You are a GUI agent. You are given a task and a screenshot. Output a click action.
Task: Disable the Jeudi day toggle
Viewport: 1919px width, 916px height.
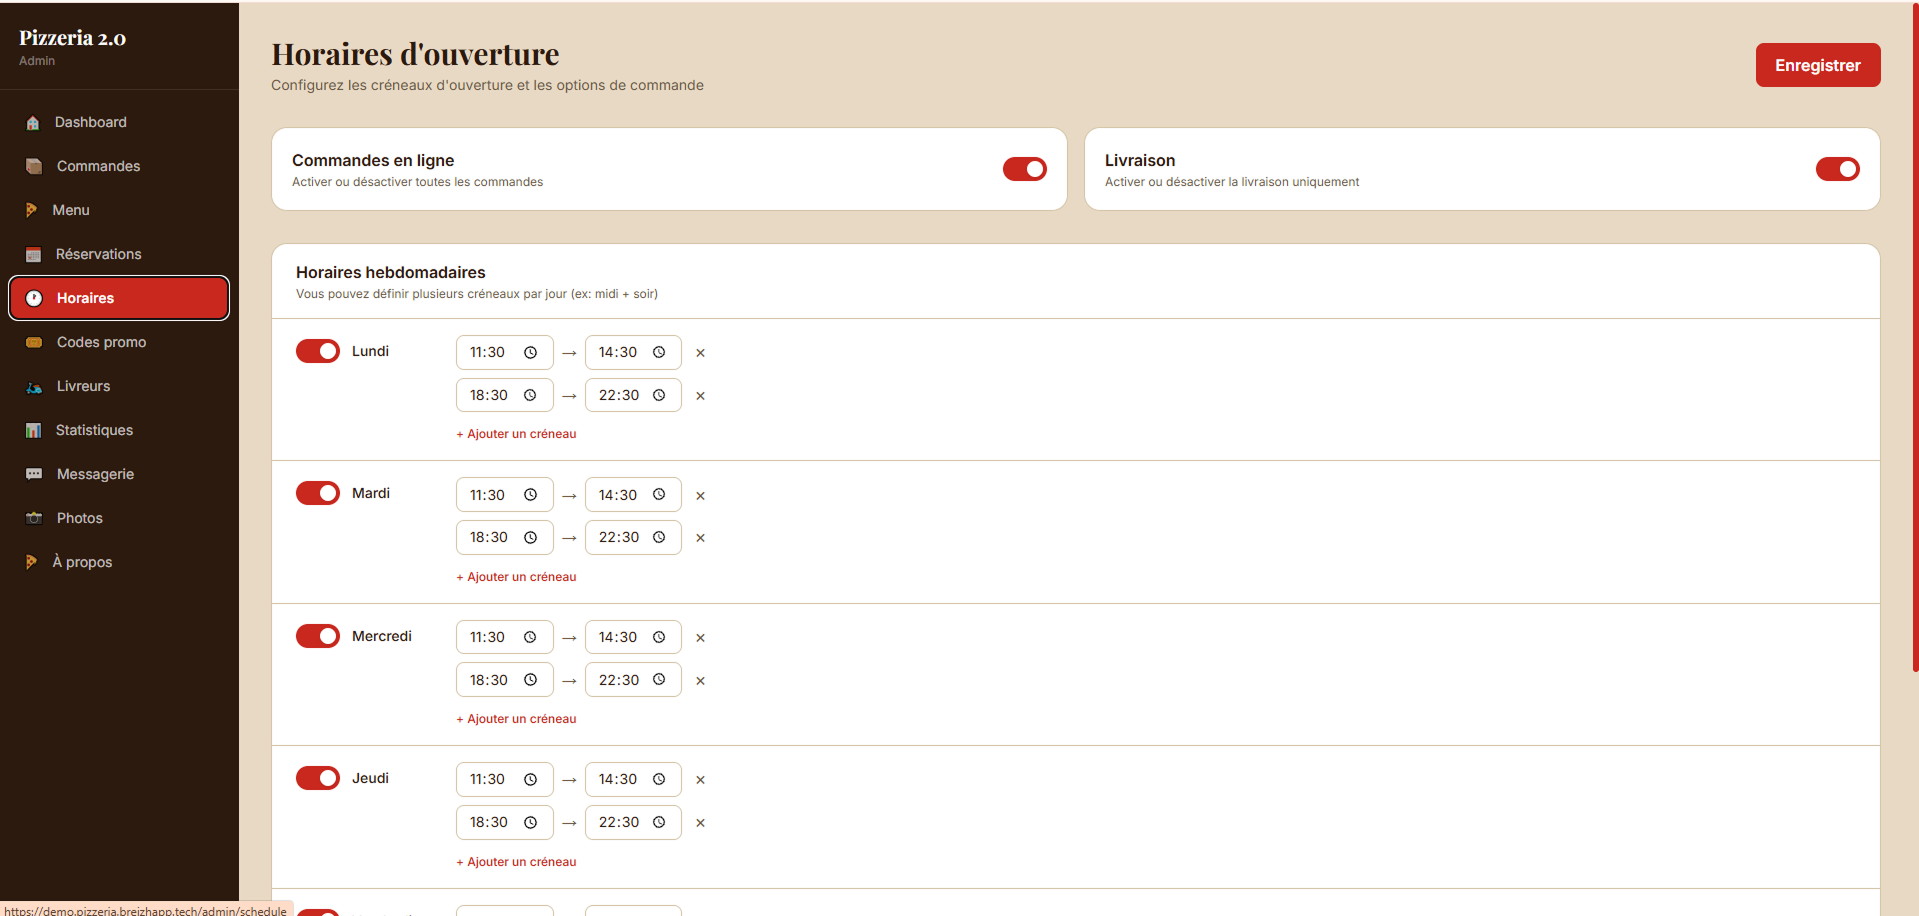318,778
